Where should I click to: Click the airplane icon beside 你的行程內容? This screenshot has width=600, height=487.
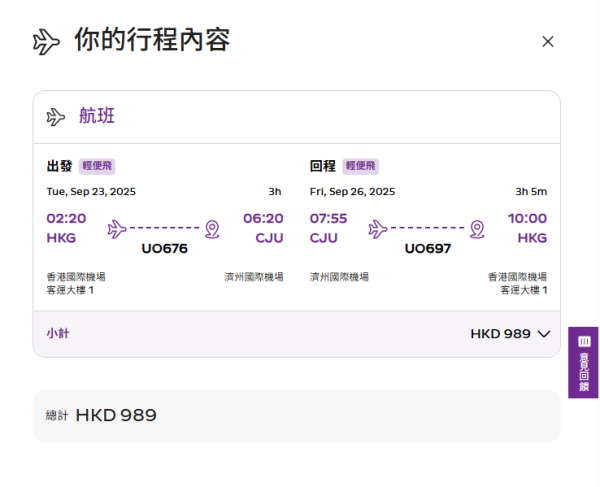(x=46, y=42)
